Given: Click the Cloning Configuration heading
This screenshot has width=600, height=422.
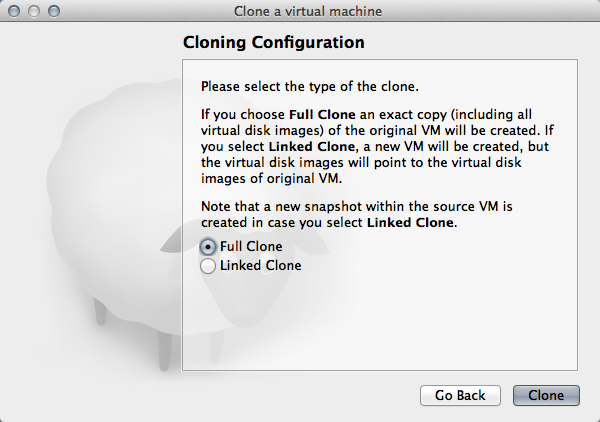Looking at the screenshot, I should click(273, 43).
